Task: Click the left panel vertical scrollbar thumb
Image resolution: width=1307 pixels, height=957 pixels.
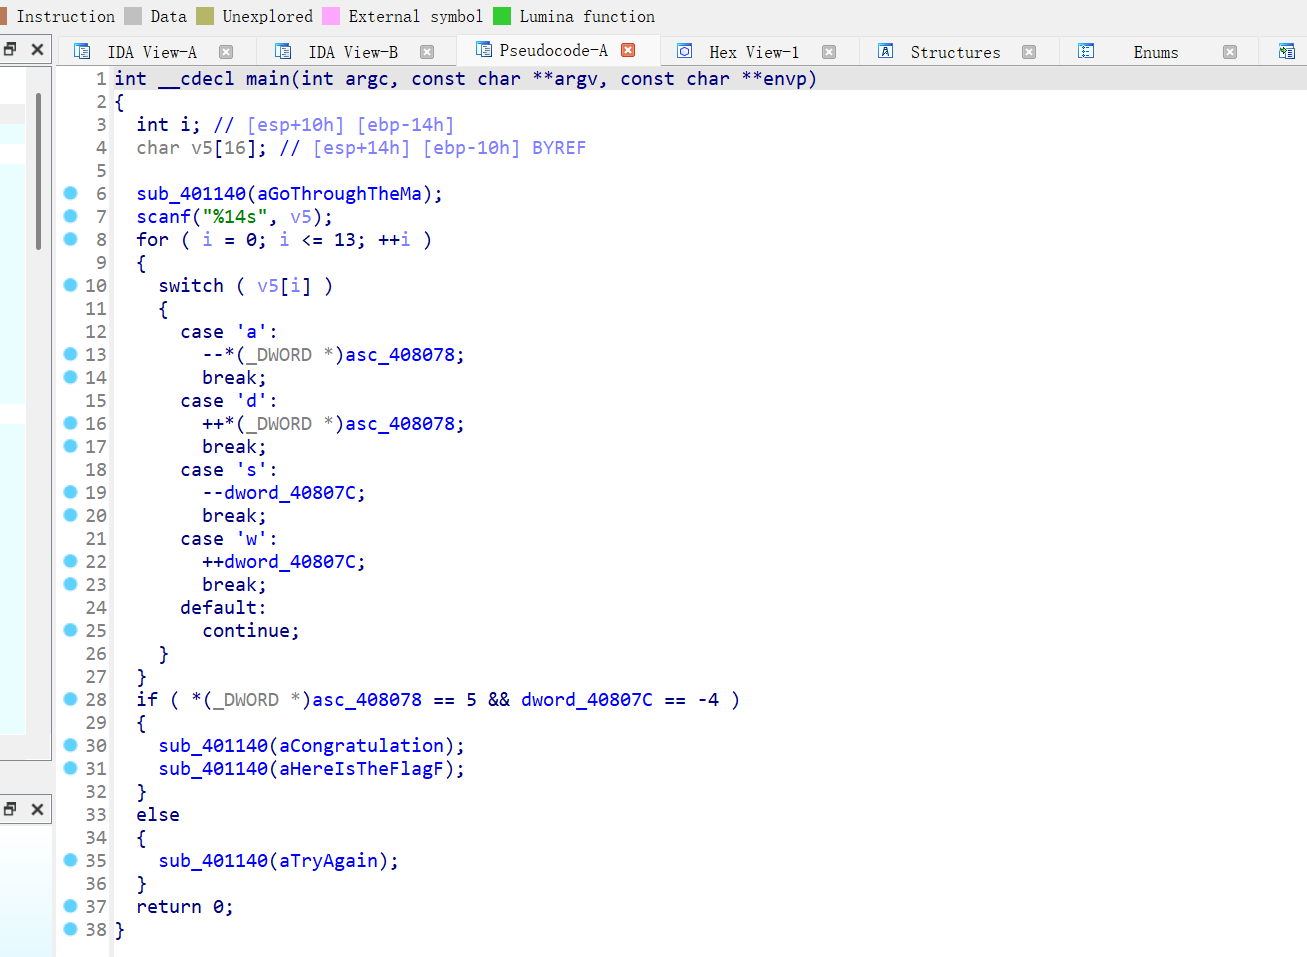Action: [38, 170]
